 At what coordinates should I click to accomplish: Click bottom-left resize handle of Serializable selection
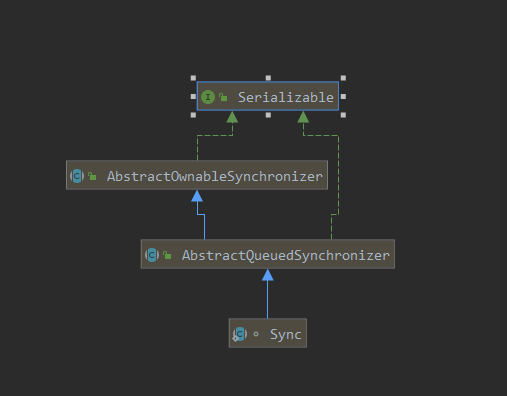pyautogui.click(x=193, y=115)
